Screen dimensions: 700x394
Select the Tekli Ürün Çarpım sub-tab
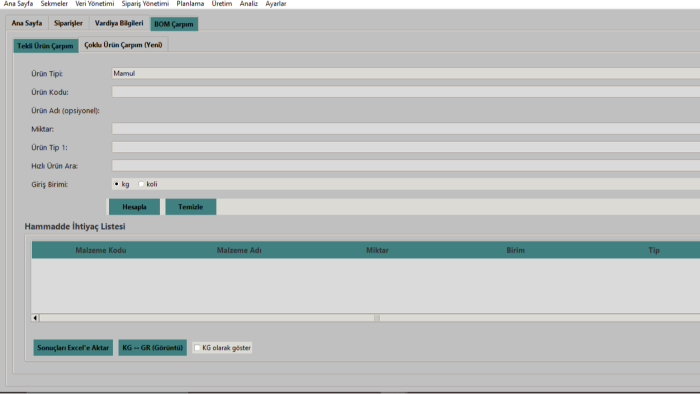[x=46, y=46]
